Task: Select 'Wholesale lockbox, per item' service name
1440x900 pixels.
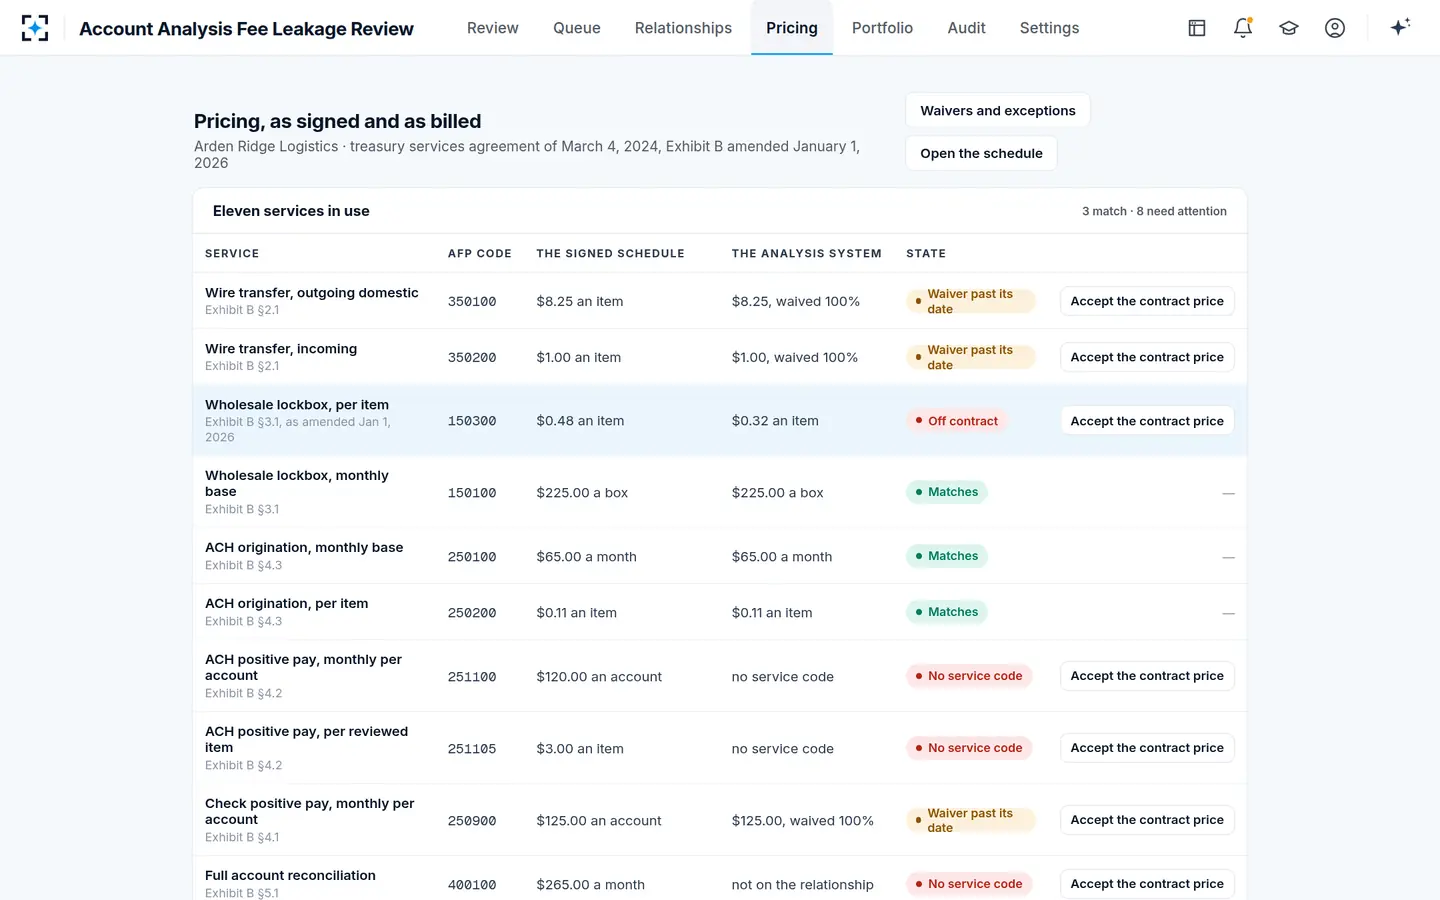Action: point(297,405)
